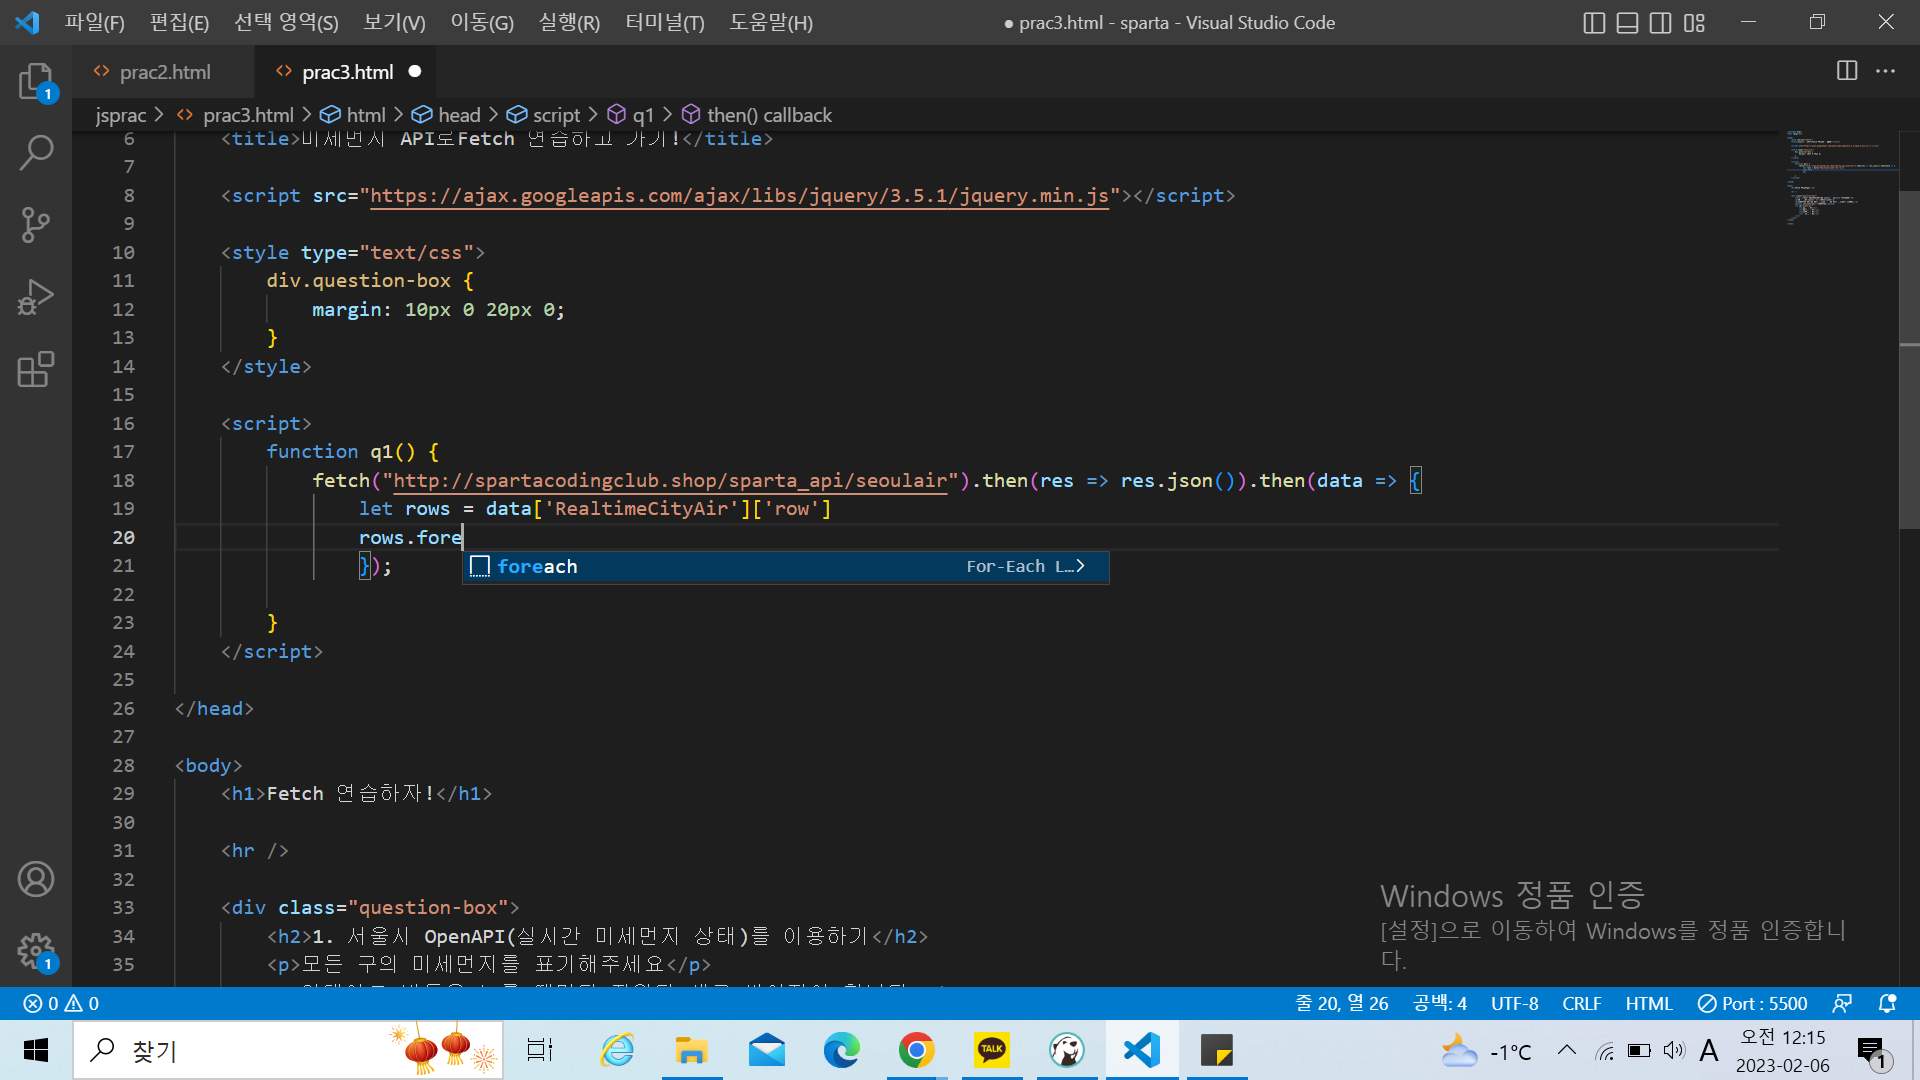This screenshot has width=1920, height=1080.
Task: Open notifications bell in status bar
Action: [1887, 1003]
